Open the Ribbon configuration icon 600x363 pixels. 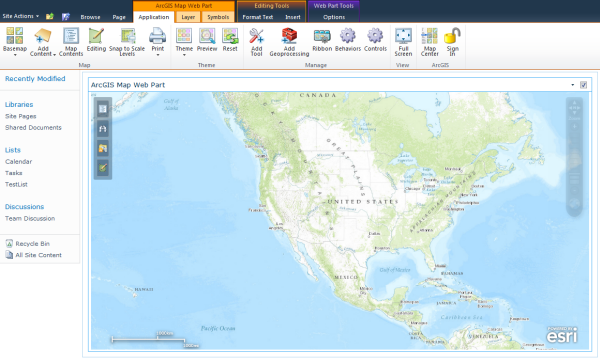pos(322,39)
